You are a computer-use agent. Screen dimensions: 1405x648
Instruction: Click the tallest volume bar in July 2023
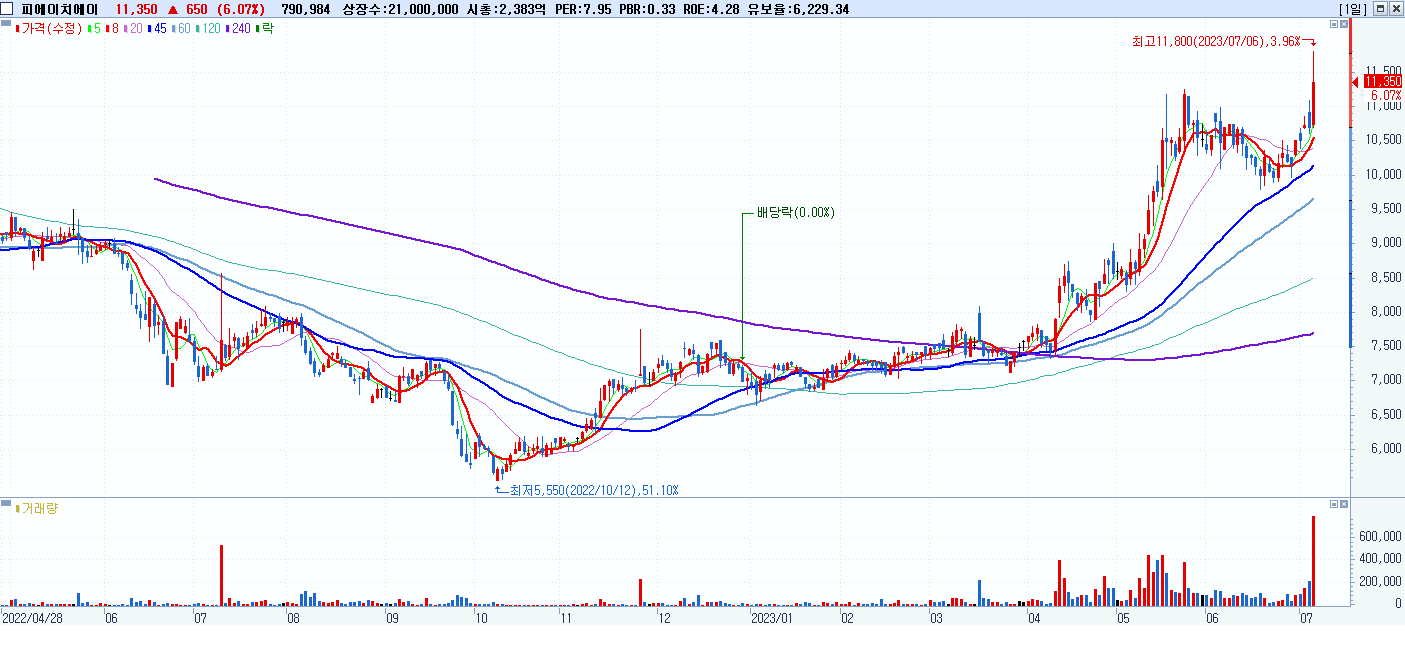[x=1313, y=560]
